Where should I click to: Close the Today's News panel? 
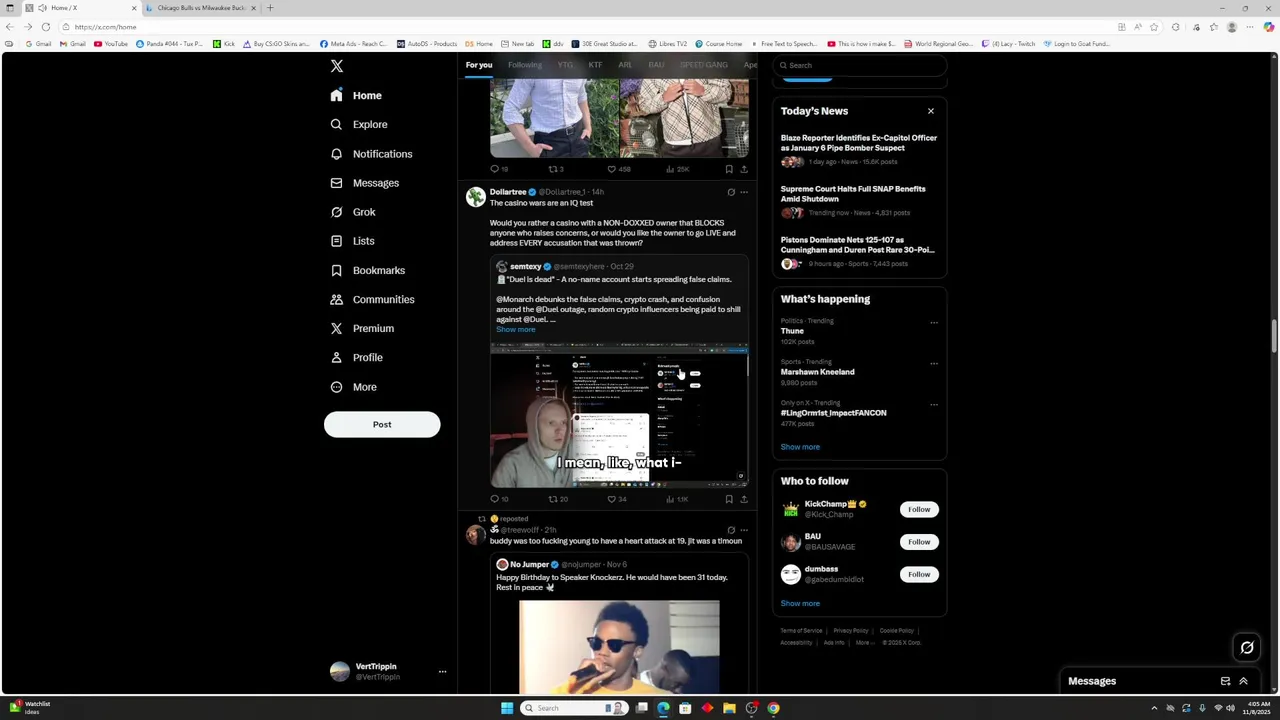(931, 111)
